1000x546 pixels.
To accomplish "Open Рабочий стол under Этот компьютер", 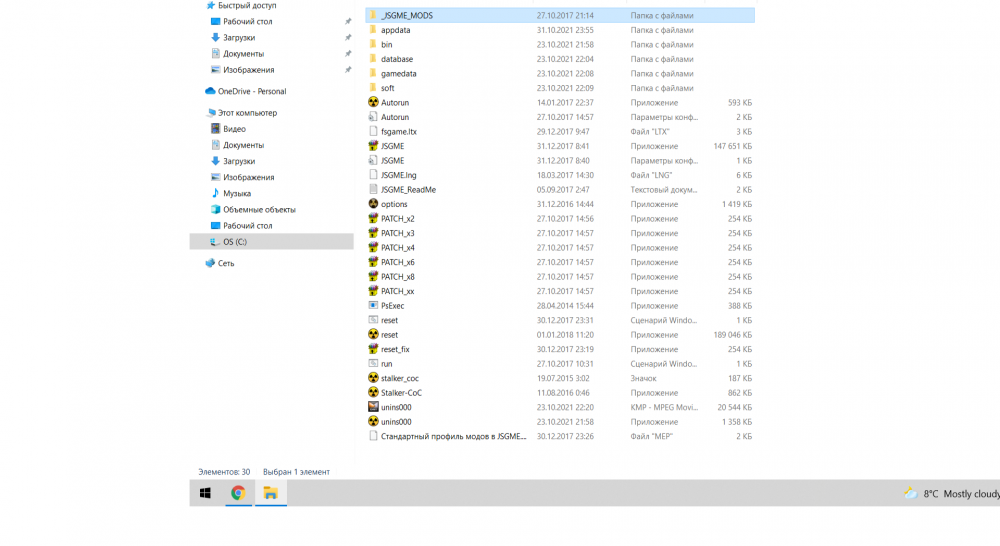I will coord(247,225).
